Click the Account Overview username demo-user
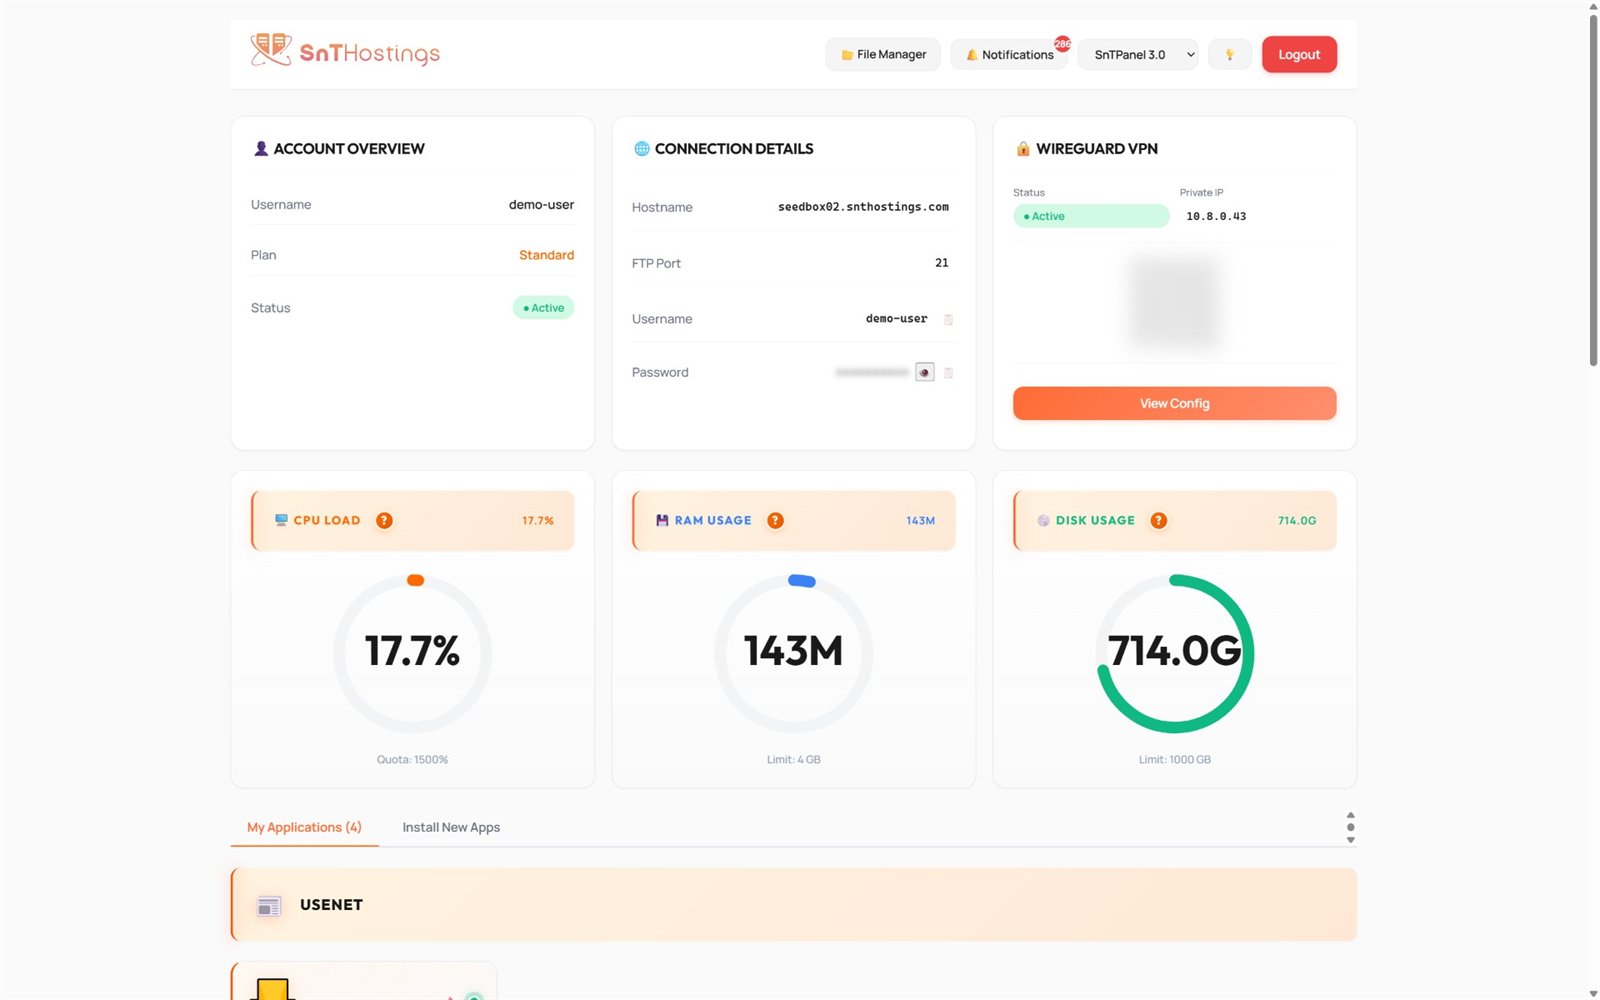 click(541, 204)
